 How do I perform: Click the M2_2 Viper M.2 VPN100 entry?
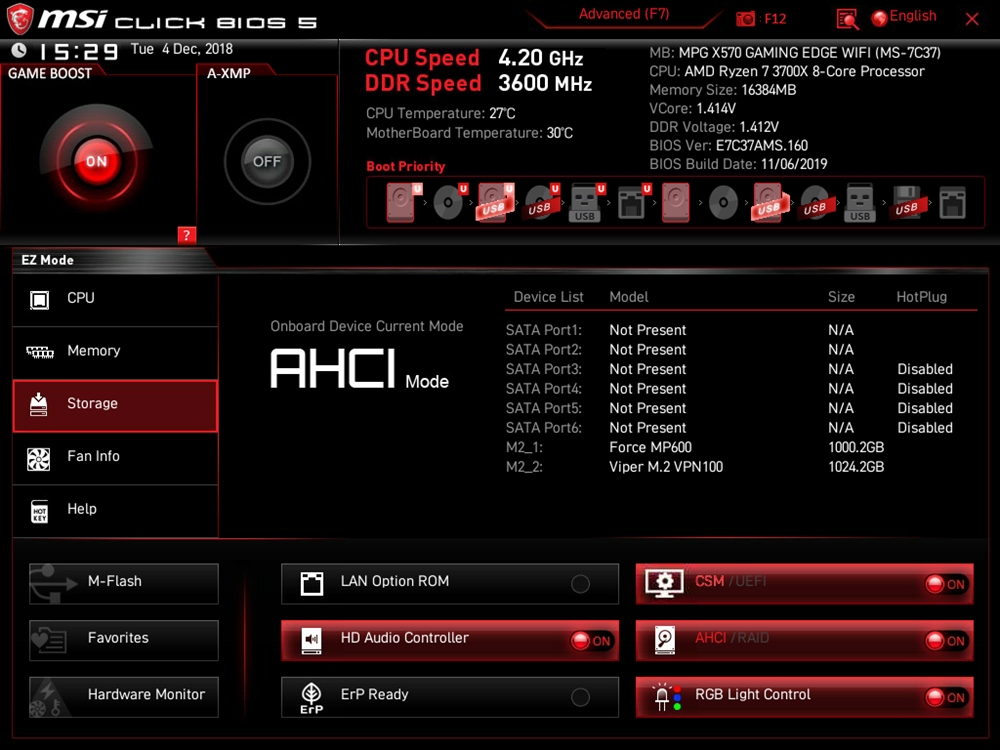point(666,467)
